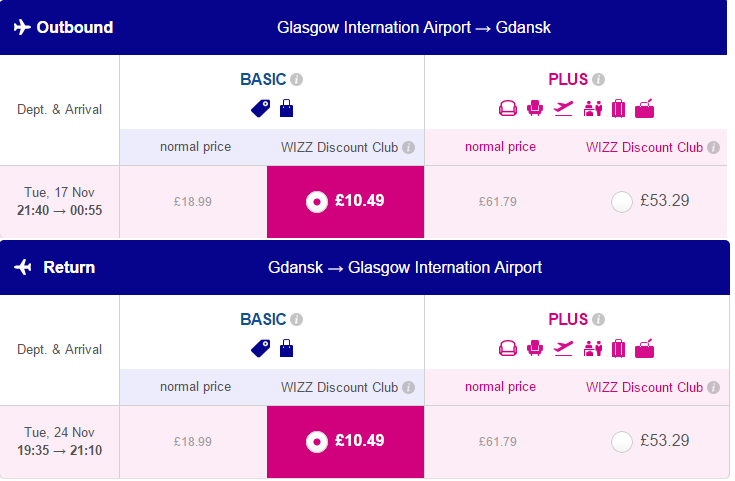The image size is (735, 481).
Task: Click the Return airplane header icon
Action: tap(23, 267)
